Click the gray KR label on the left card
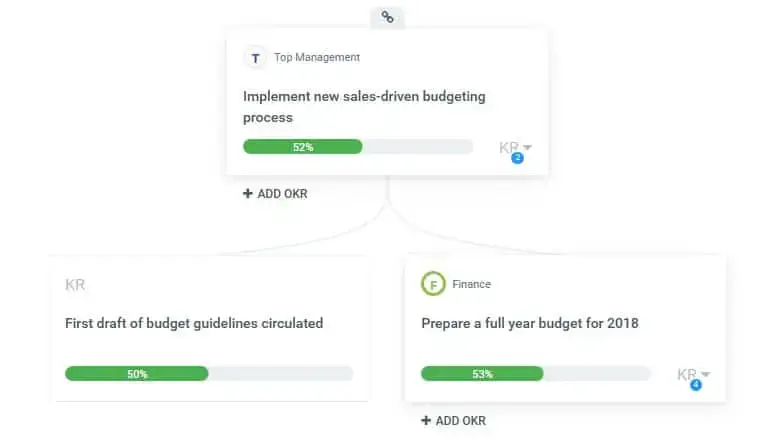The image size is (779, 440). [75, 285]
